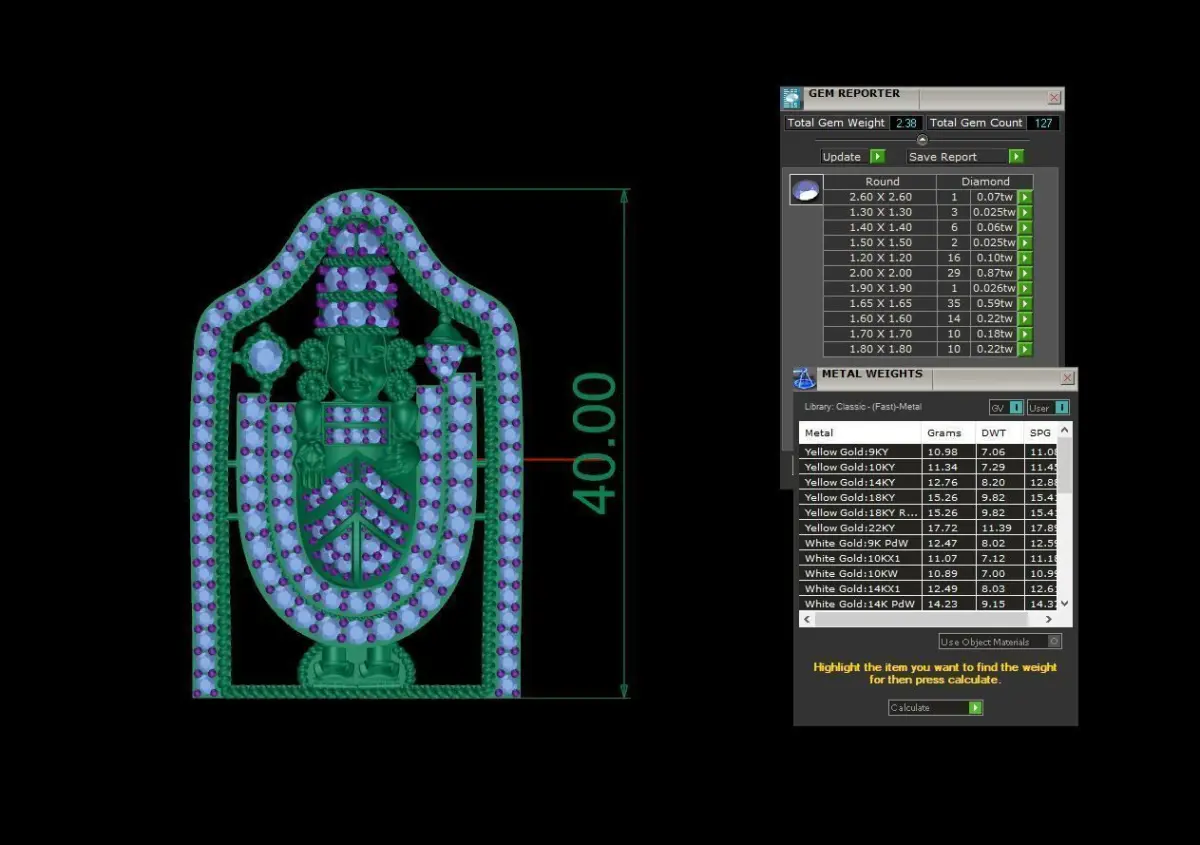Select the White Gold:10KX1 row
This screenshot has width=1200, height=845.
[x=928, y=558]
